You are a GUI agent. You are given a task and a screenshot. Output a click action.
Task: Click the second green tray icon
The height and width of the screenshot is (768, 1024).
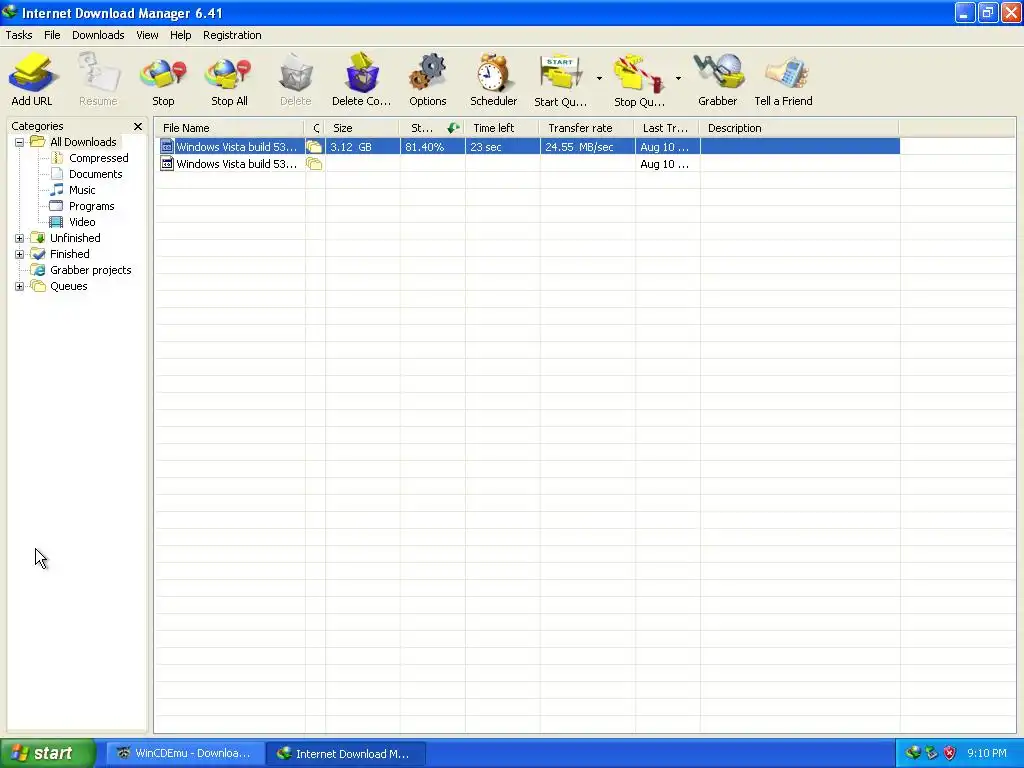pyautogui.click(x=932, y=753)
